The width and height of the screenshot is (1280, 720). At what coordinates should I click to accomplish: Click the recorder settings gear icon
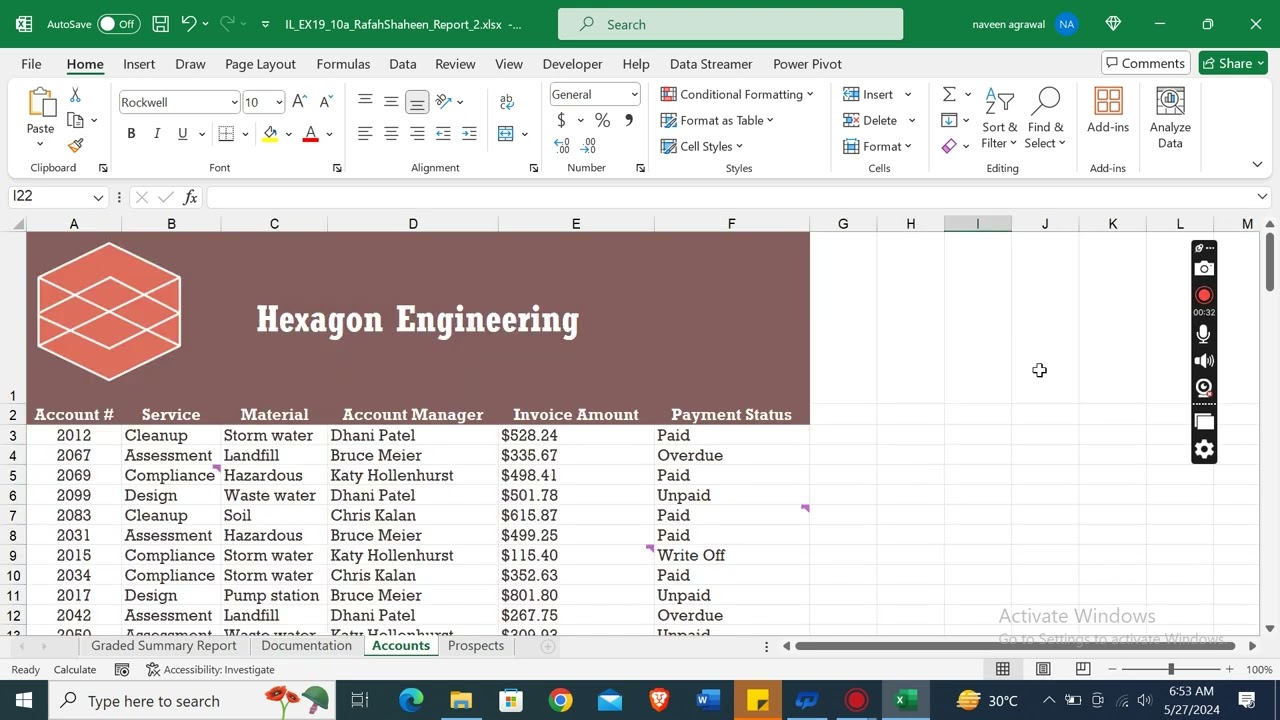point(1204,449)
